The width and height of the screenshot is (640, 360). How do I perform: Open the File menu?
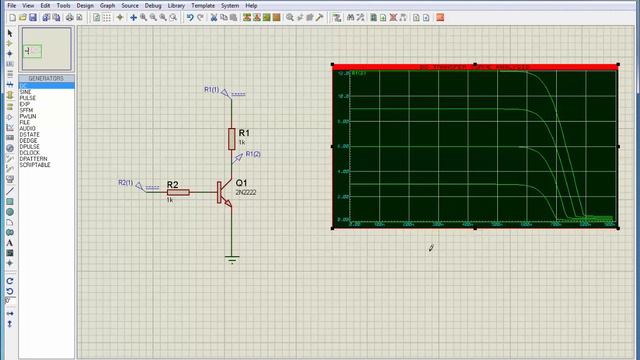click(11, 6)
